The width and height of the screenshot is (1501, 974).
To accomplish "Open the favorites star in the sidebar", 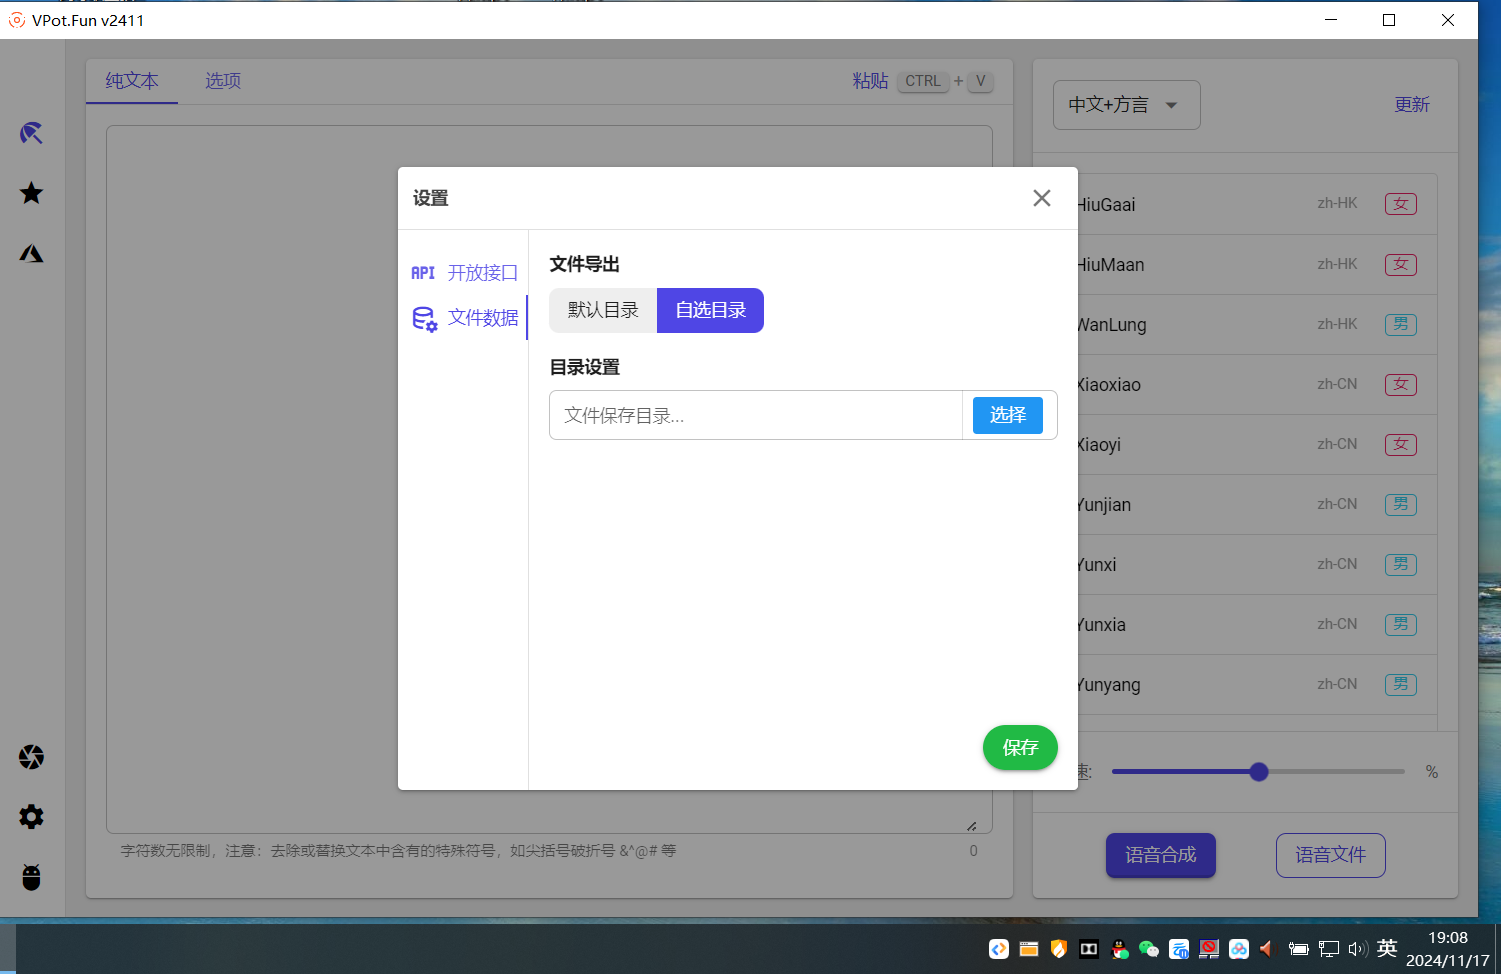I will tap(30, 193).
